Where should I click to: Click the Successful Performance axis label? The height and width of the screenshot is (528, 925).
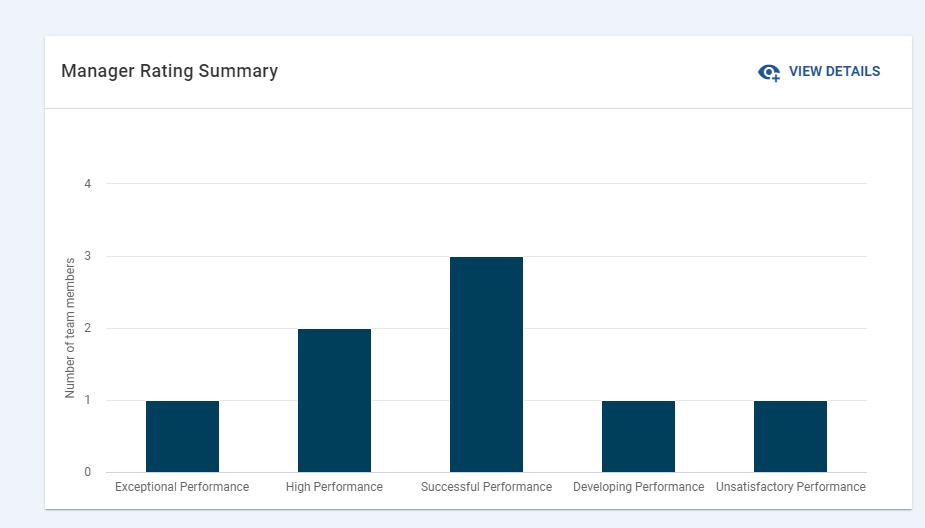point(486,487)
